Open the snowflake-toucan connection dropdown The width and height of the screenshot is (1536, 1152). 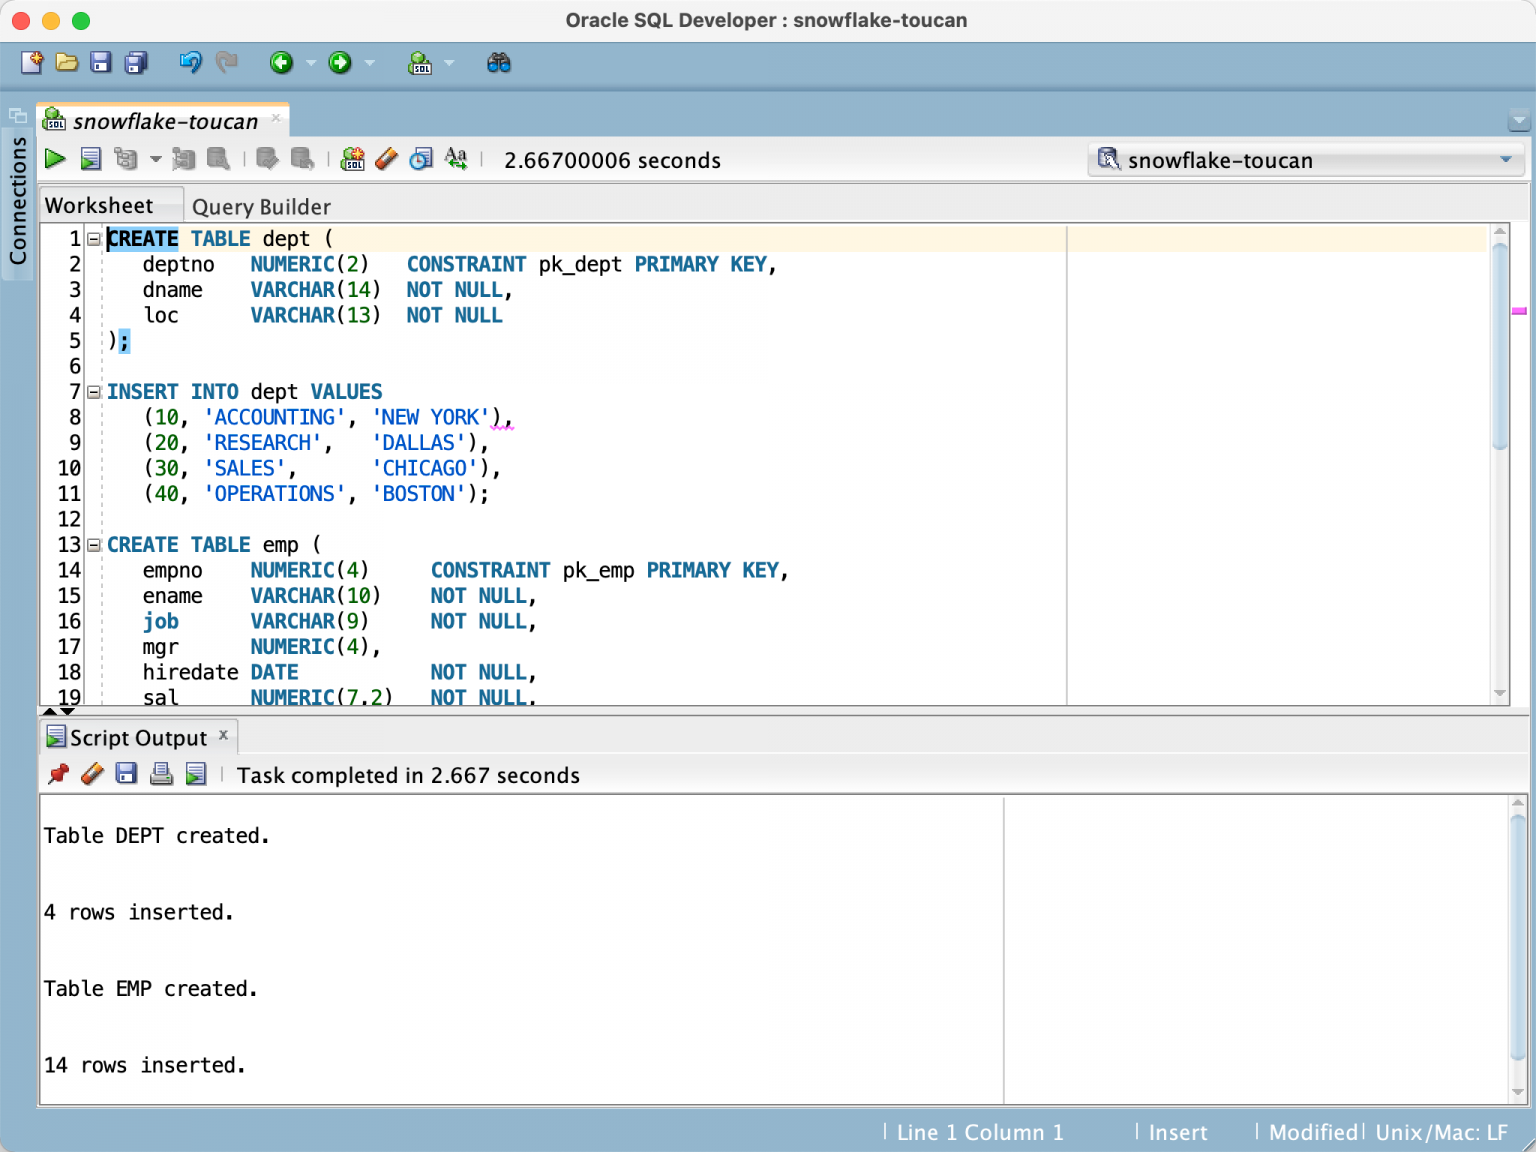point(1505,160)
